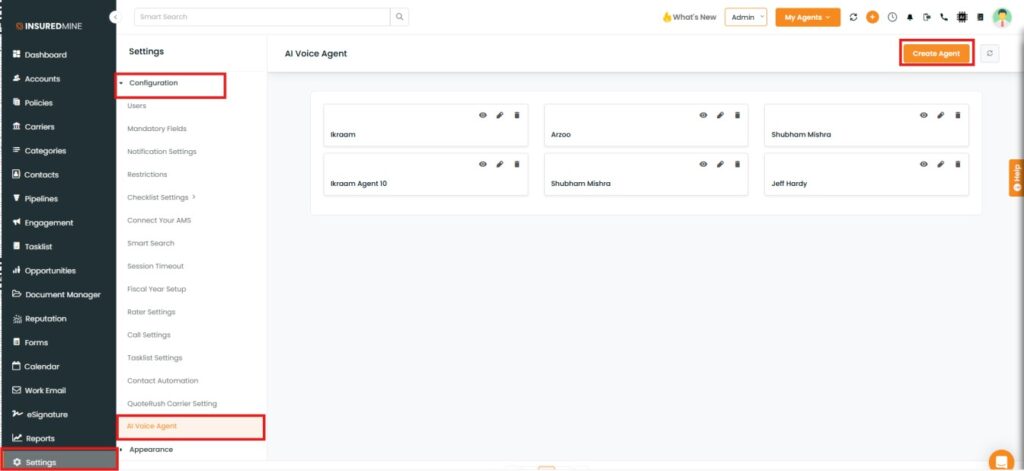This screenshot has width=1024, height=471.
Task: Open Pipelines in the left sidebar
Action: coord(41,199)
